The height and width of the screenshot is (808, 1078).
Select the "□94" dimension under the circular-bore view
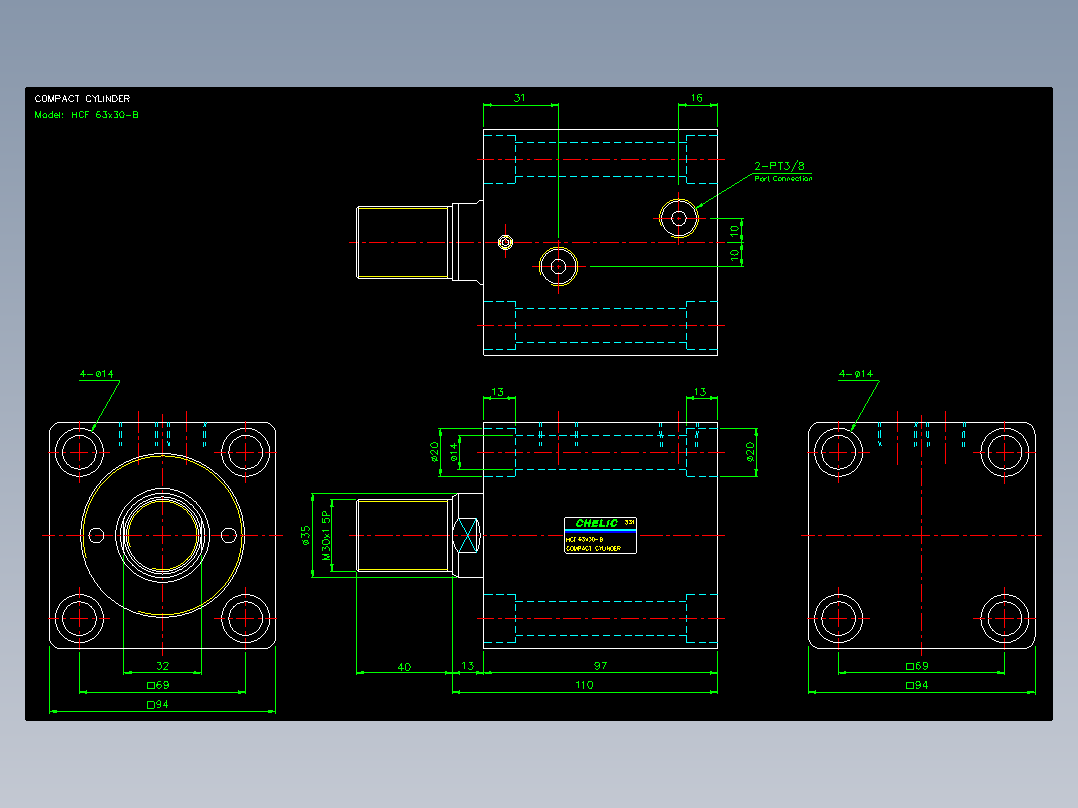[157, 704]
